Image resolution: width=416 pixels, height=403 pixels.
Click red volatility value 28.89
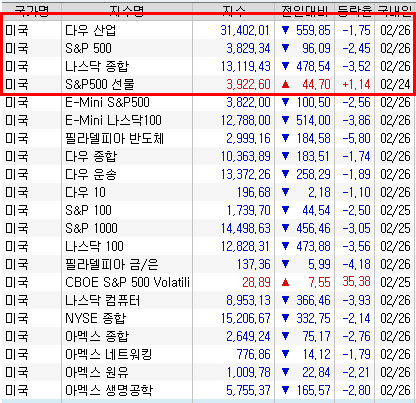point(256,282)
